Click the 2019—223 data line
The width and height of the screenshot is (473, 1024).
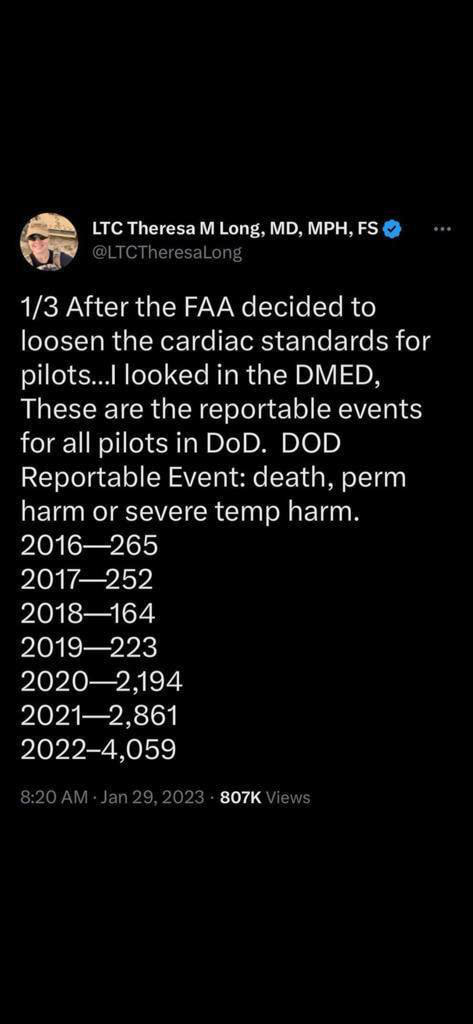point(90,647)
